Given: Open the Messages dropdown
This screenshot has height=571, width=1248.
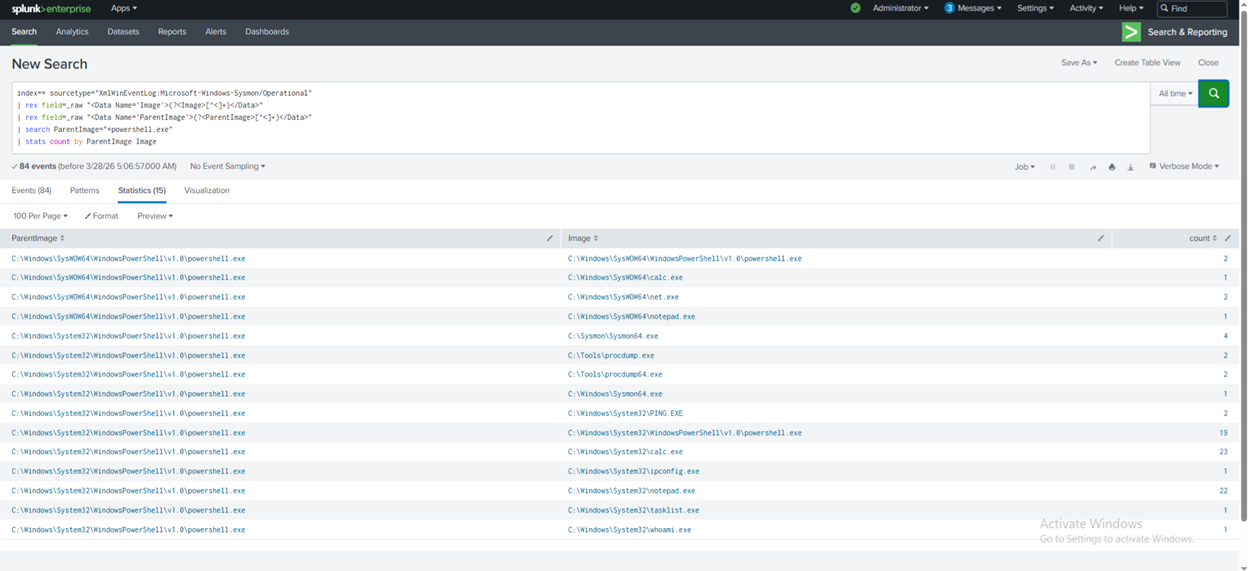Looking at the screenshot, I should click(x=973, y=8).
